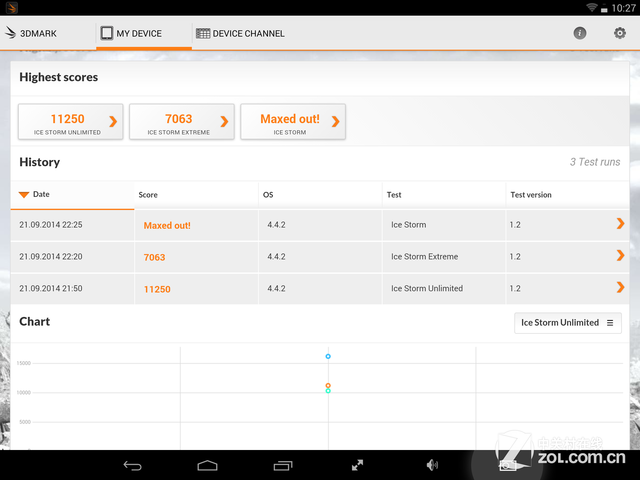Viewport: 640px width, 480px height.
Task: Click the info icon in header
Action: (x=580, y=33)
